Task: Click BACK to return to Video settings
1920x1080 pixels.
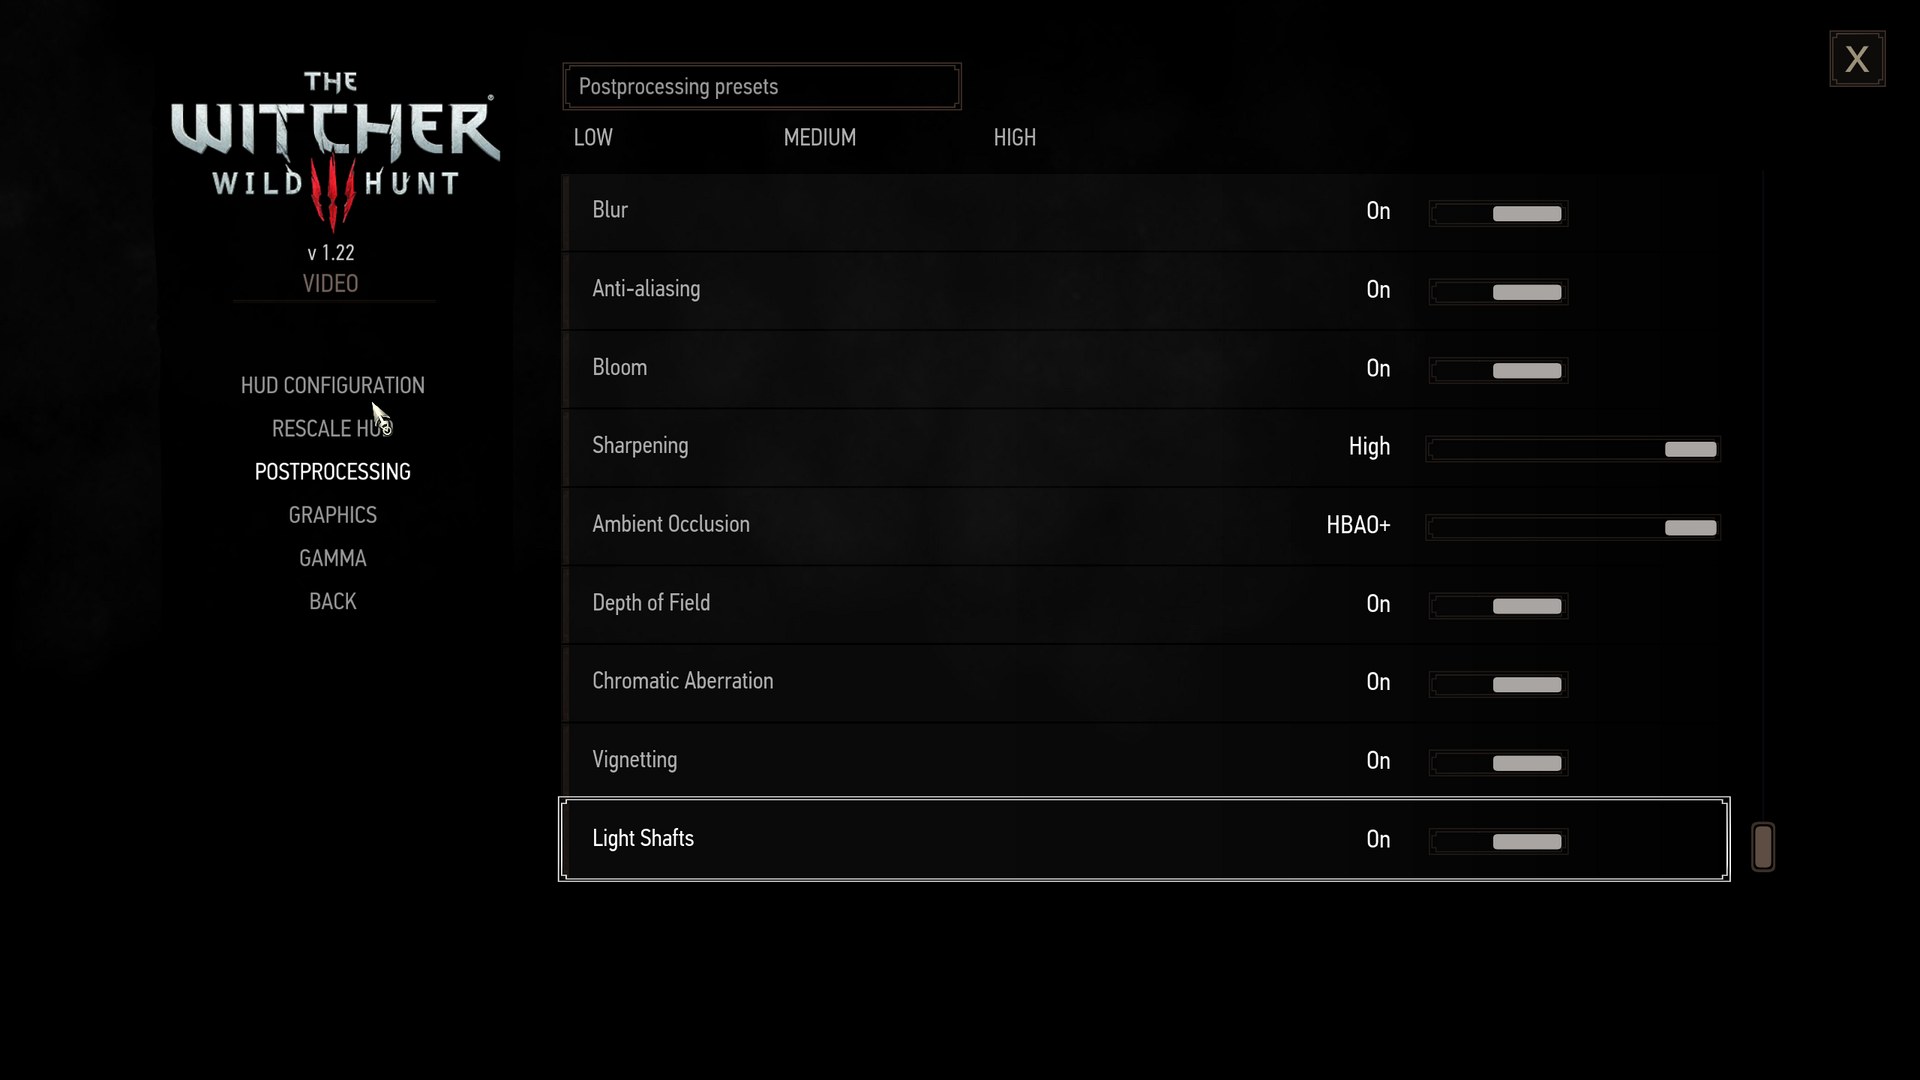Action: point(332,600)
